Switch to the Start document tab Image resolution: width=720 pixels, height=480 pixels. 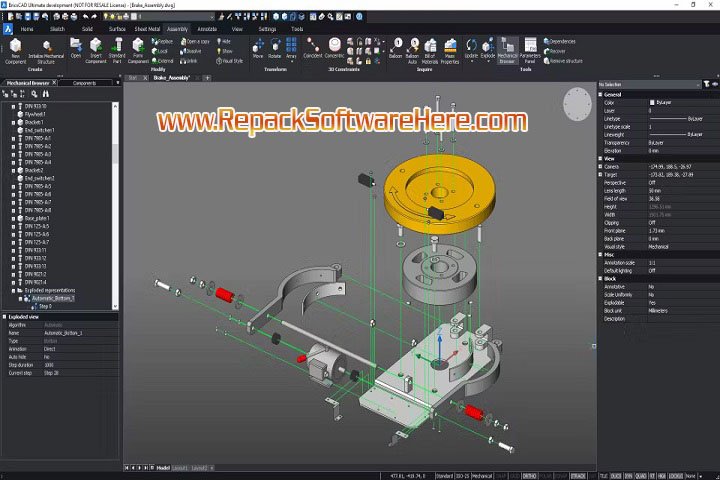click(132, 78)
